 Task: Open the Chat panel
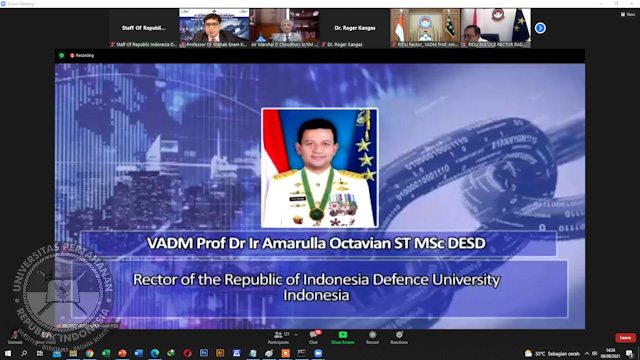coord(313,338)
